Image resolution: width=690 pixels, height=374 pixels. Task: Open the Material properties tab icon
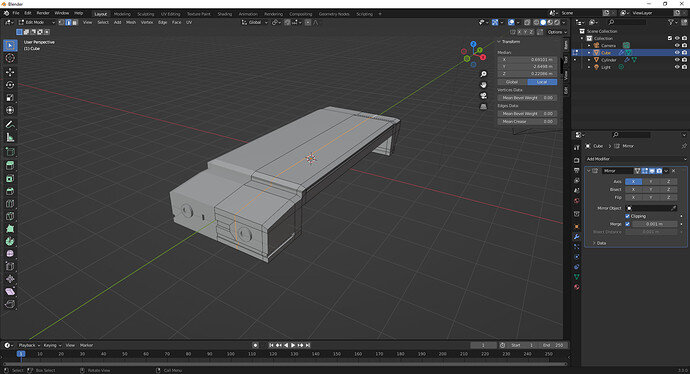576,287
